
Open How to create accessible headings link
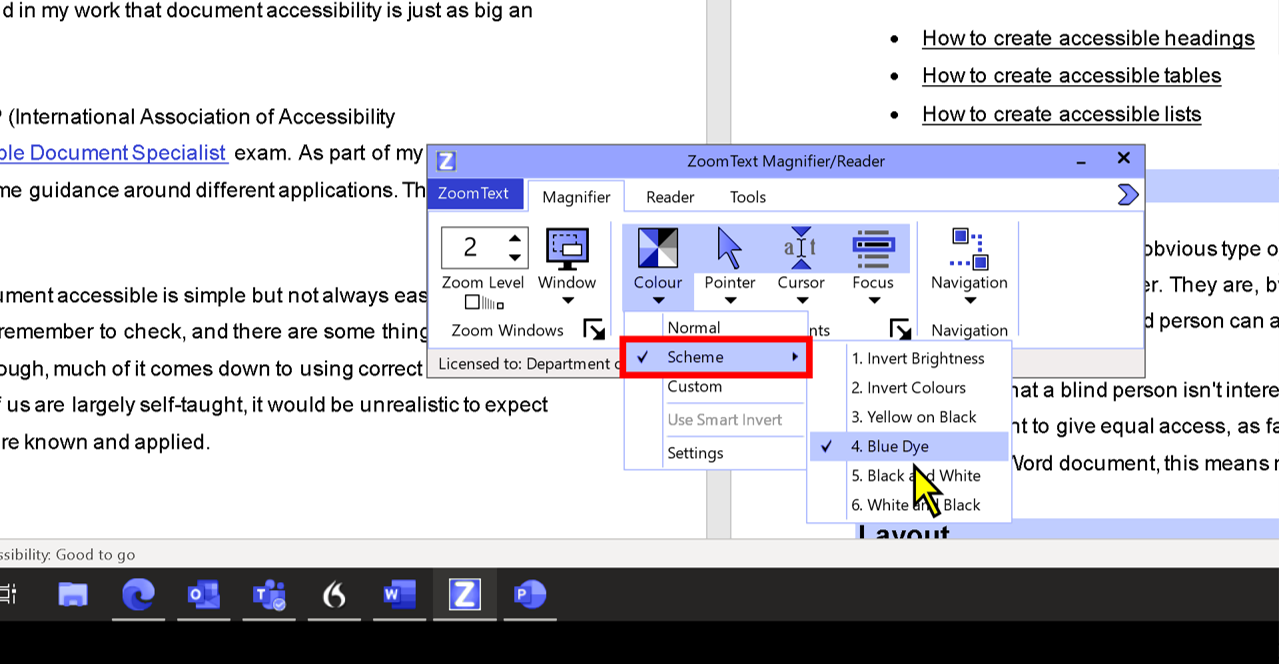pyautogui.click(x=1088, y=38)
